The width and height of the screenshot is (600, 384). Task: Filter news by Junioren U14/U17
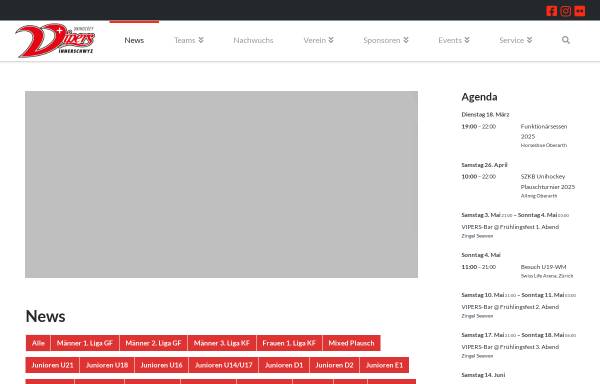223,365
